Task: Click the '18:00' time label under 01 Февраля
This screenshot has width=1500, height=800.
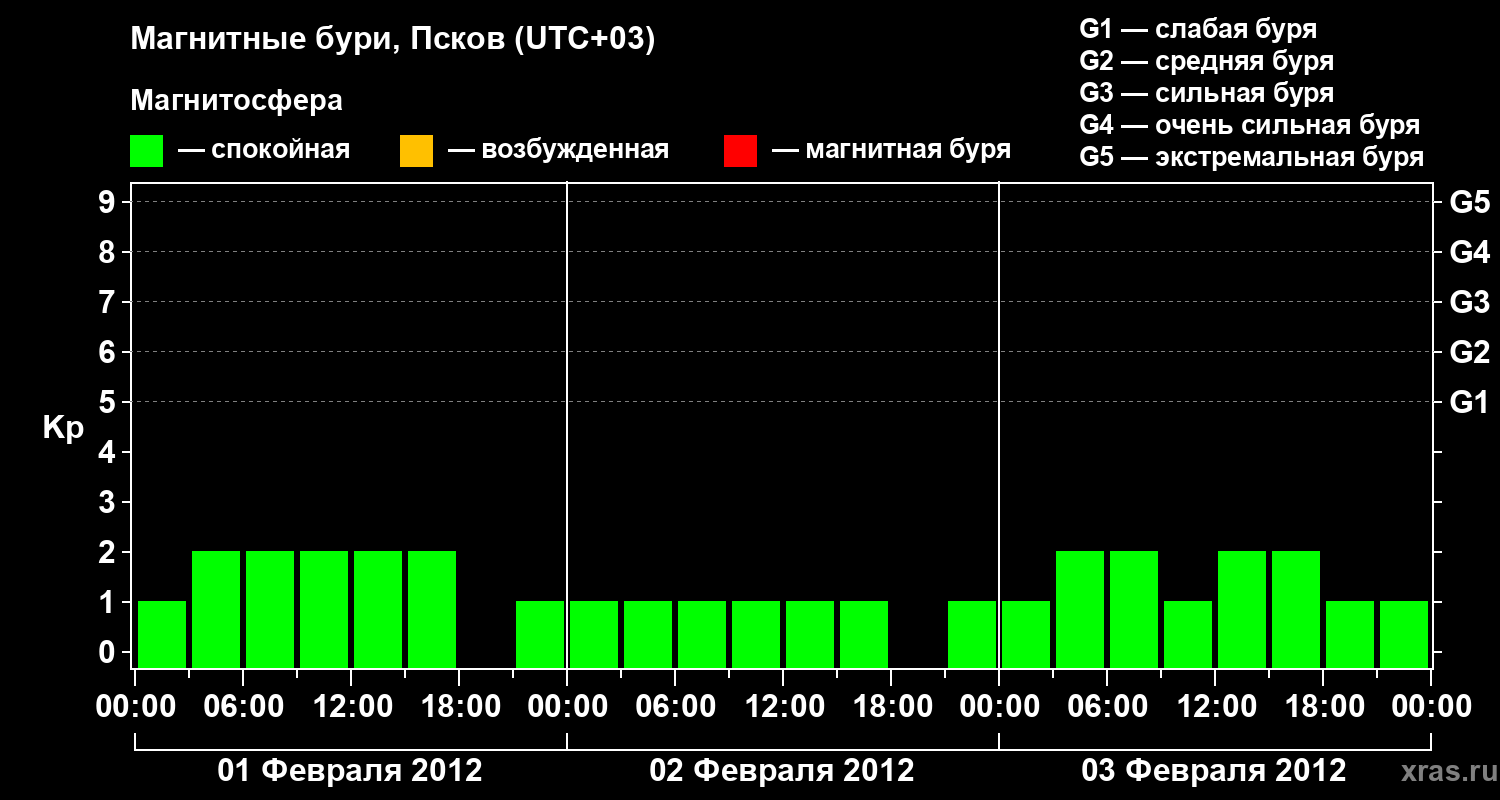Action: coord(459,707)
